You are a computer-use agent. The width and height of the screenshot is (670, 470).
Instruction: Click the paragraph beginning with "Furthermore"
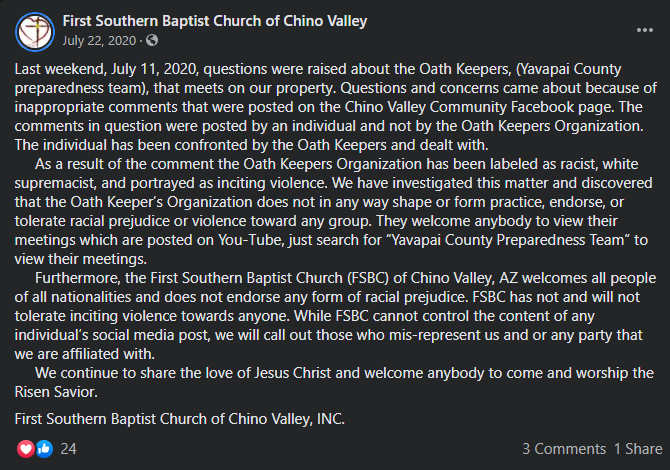click(335, 316)
